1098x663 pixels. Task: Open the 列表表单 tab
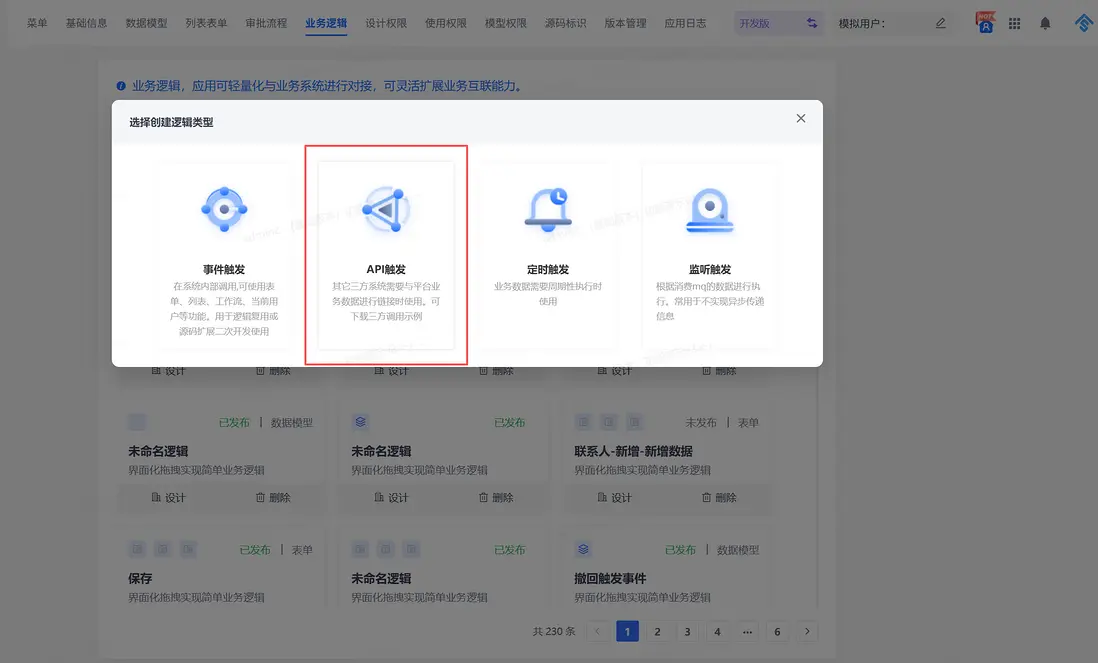[206, 23]
